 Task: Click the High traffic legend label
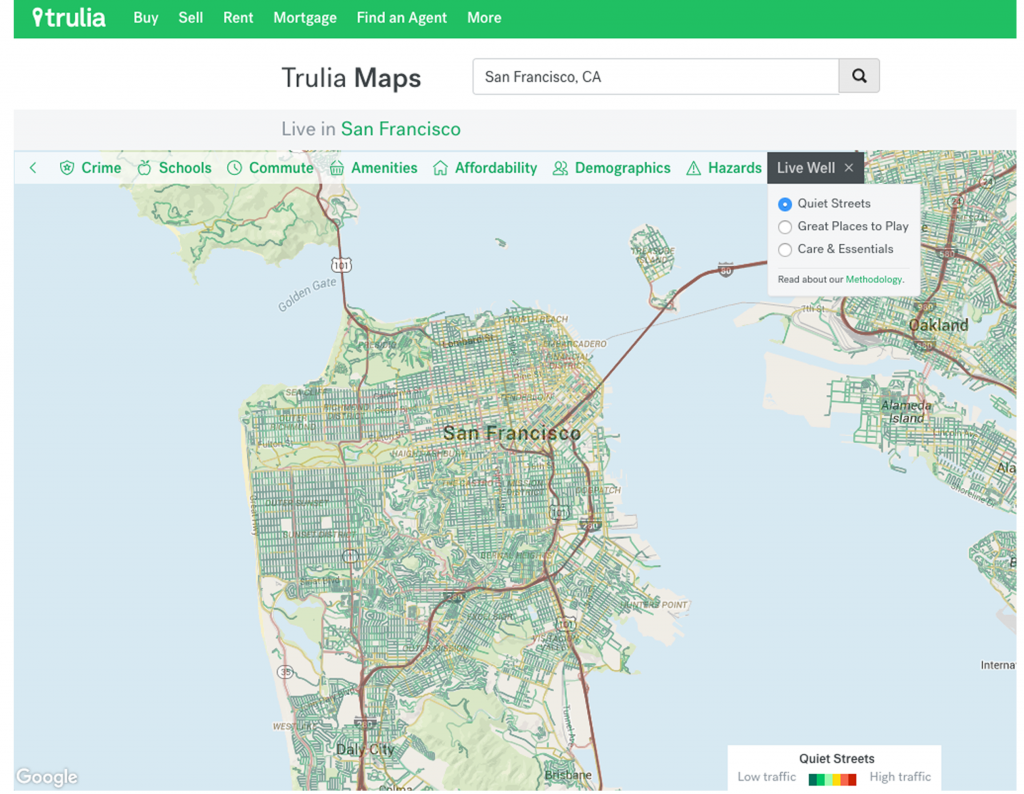[900, 777]
